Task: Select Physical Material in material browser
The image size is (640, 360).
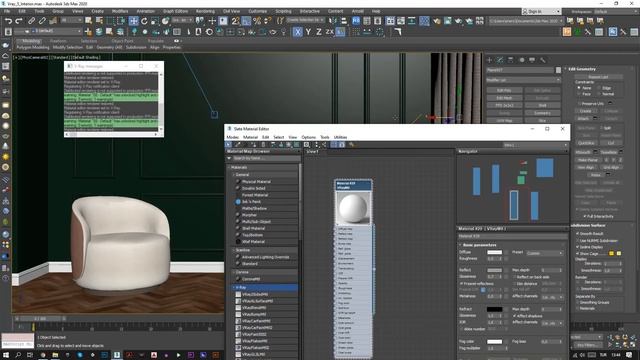Action: [x=256, y=182]
